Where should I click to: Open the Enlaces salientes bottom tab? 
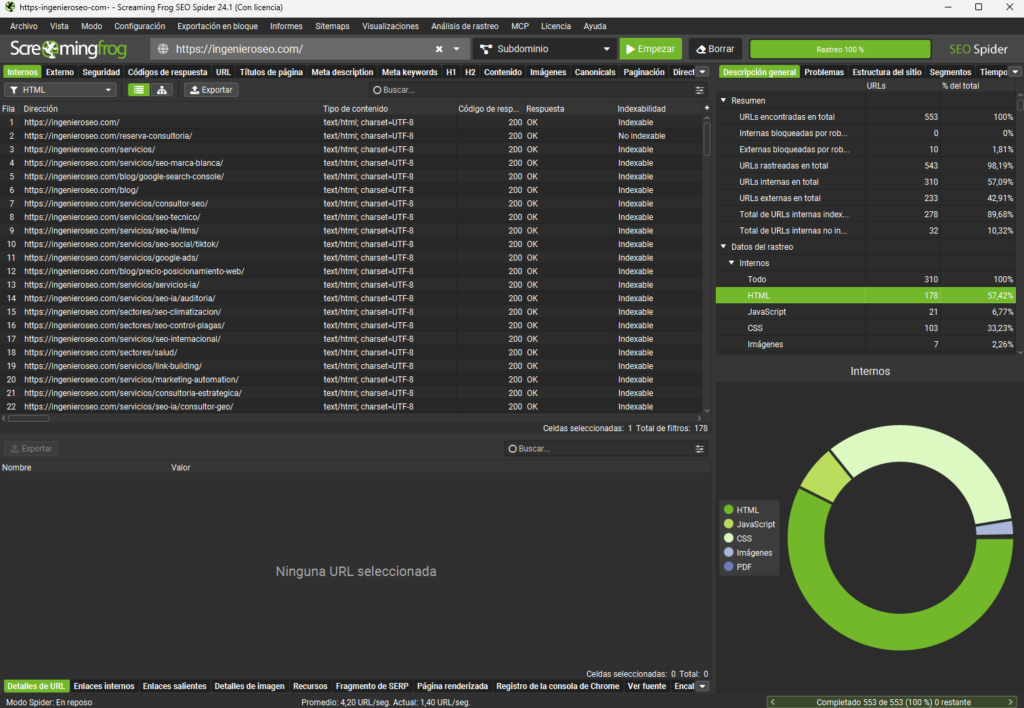click(x=174, y=686)
